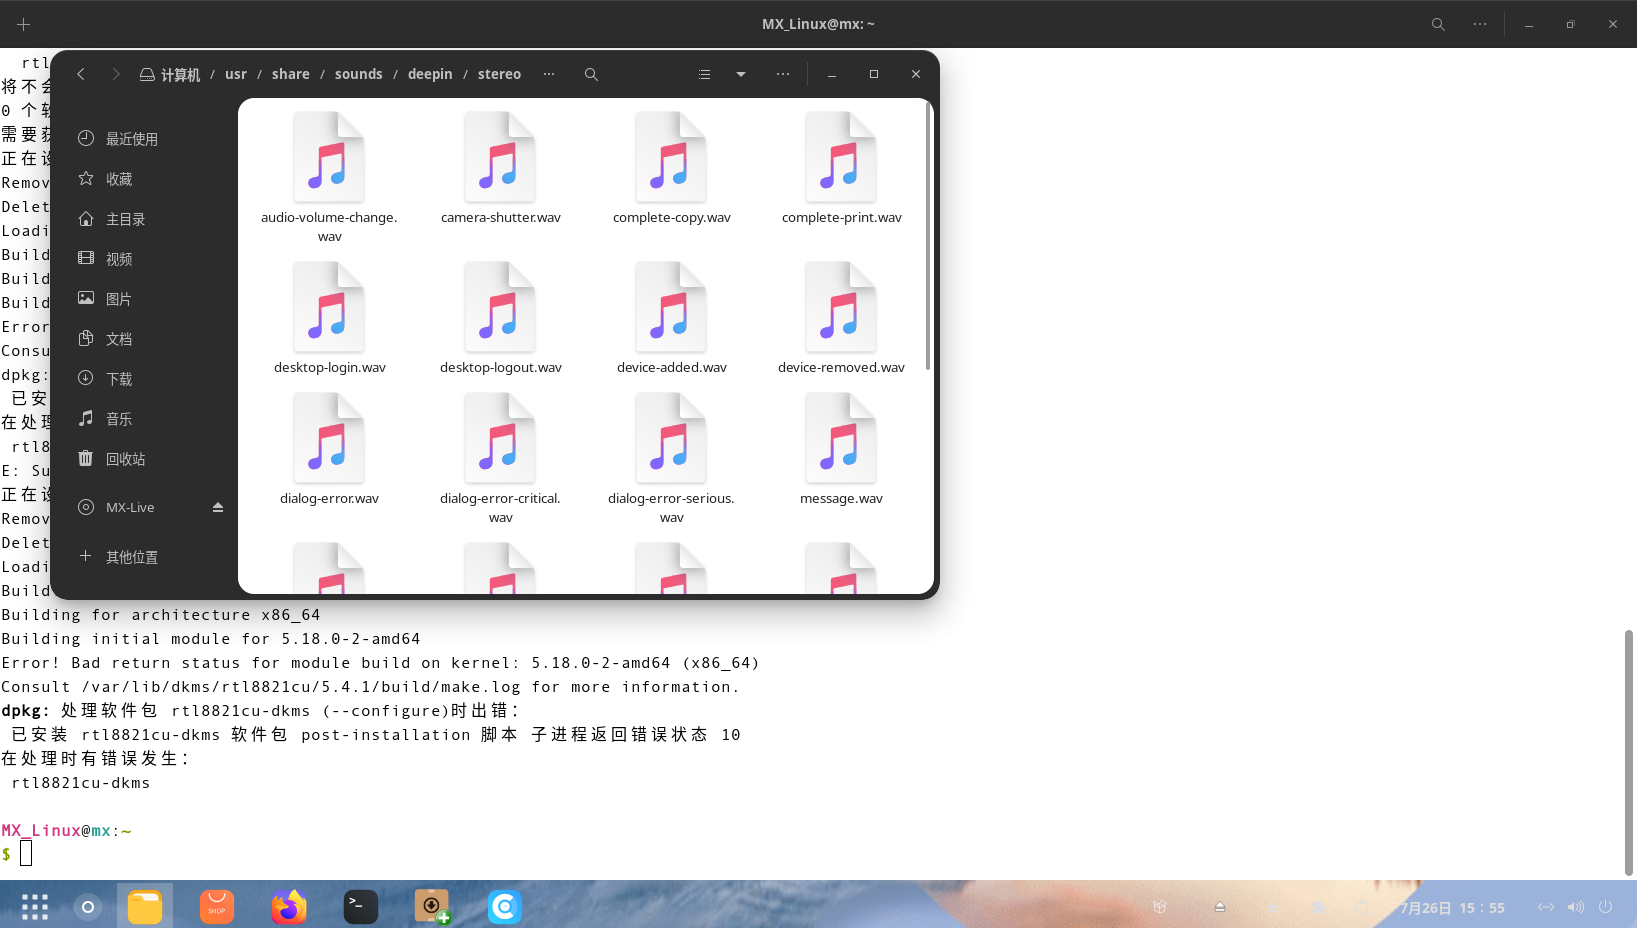Go back to previous folder
1637x928 pixels.
(x=81, y=74)
